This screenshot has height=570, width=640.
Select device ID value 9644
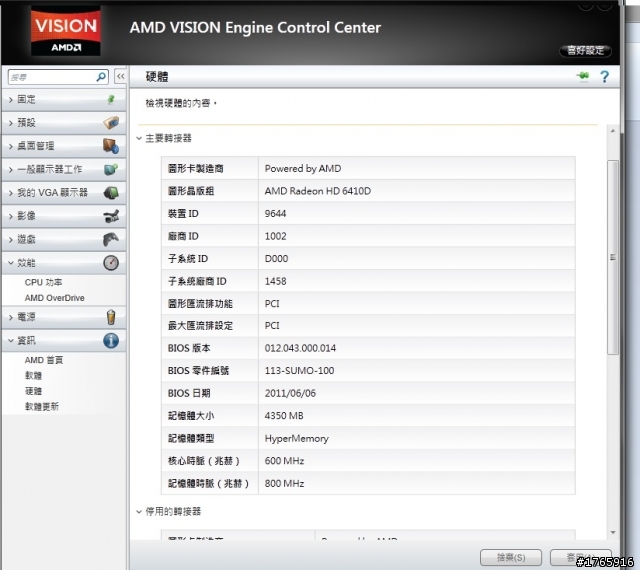[275, 214]
